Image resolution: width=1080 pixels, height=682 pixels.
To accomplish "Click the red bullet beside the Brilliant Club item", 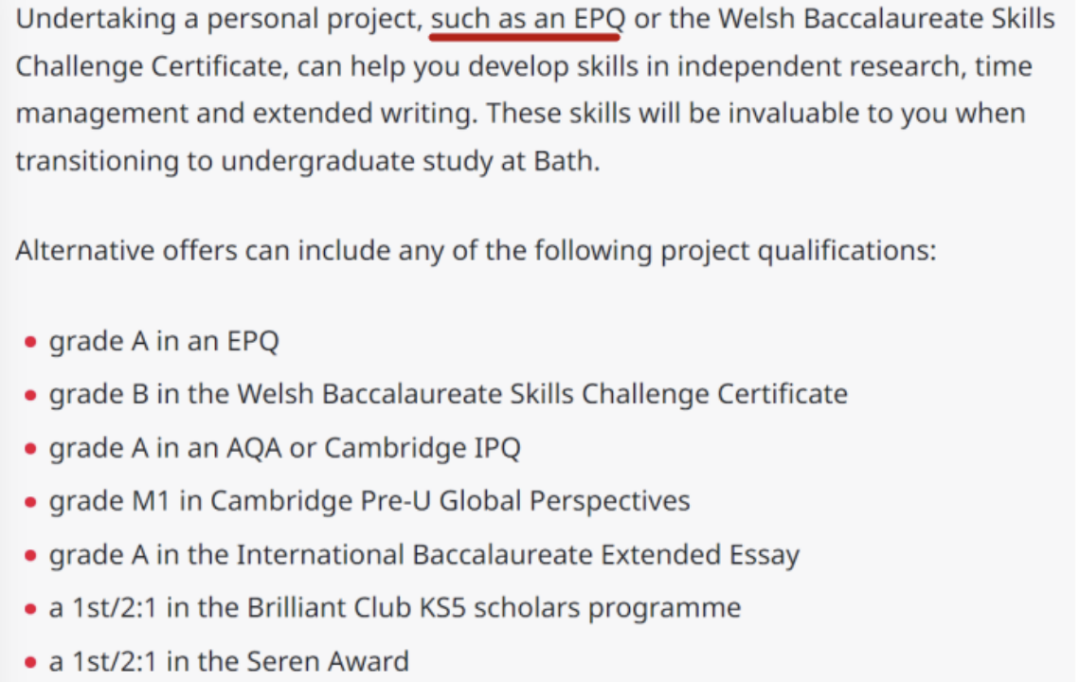I will [x=30, y=609].
